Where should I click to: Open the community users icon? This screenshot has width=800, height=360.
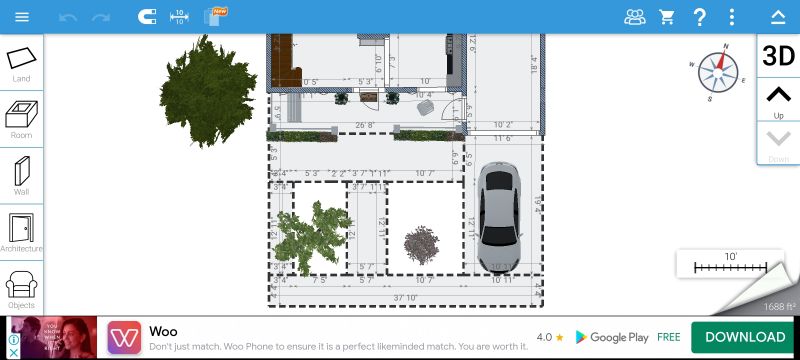point(635,17)
